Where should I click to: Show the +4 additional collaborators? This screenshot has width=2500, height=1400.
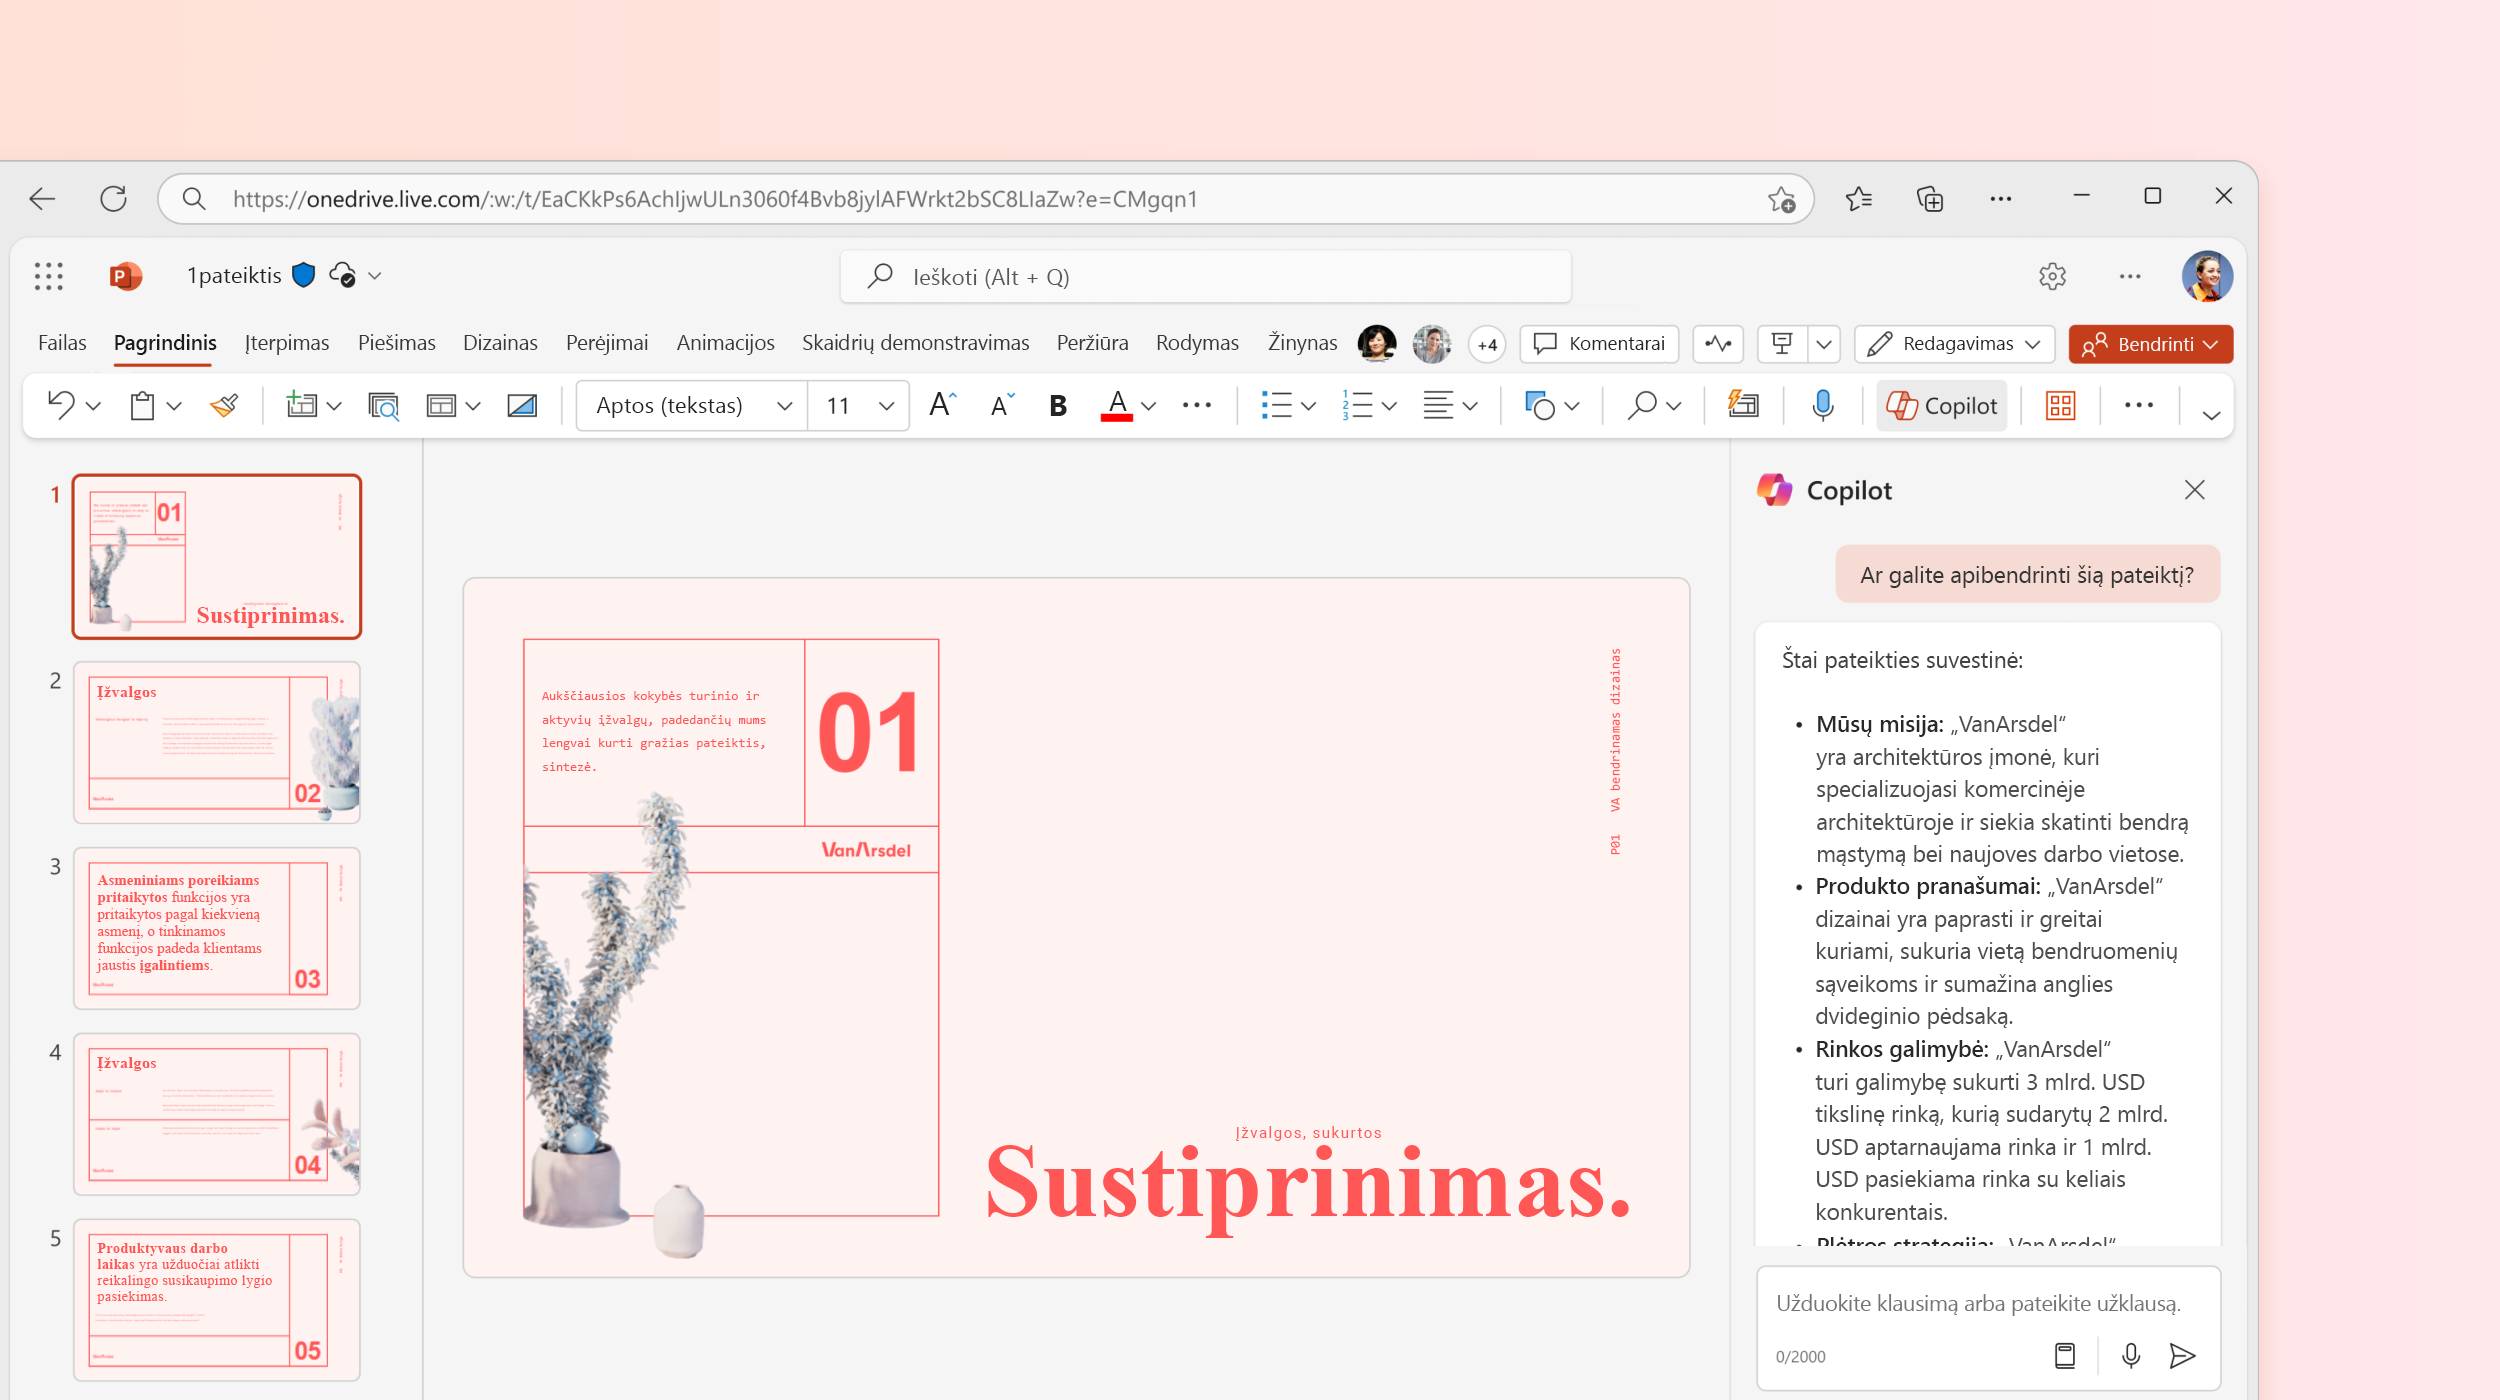(1487, 344)
